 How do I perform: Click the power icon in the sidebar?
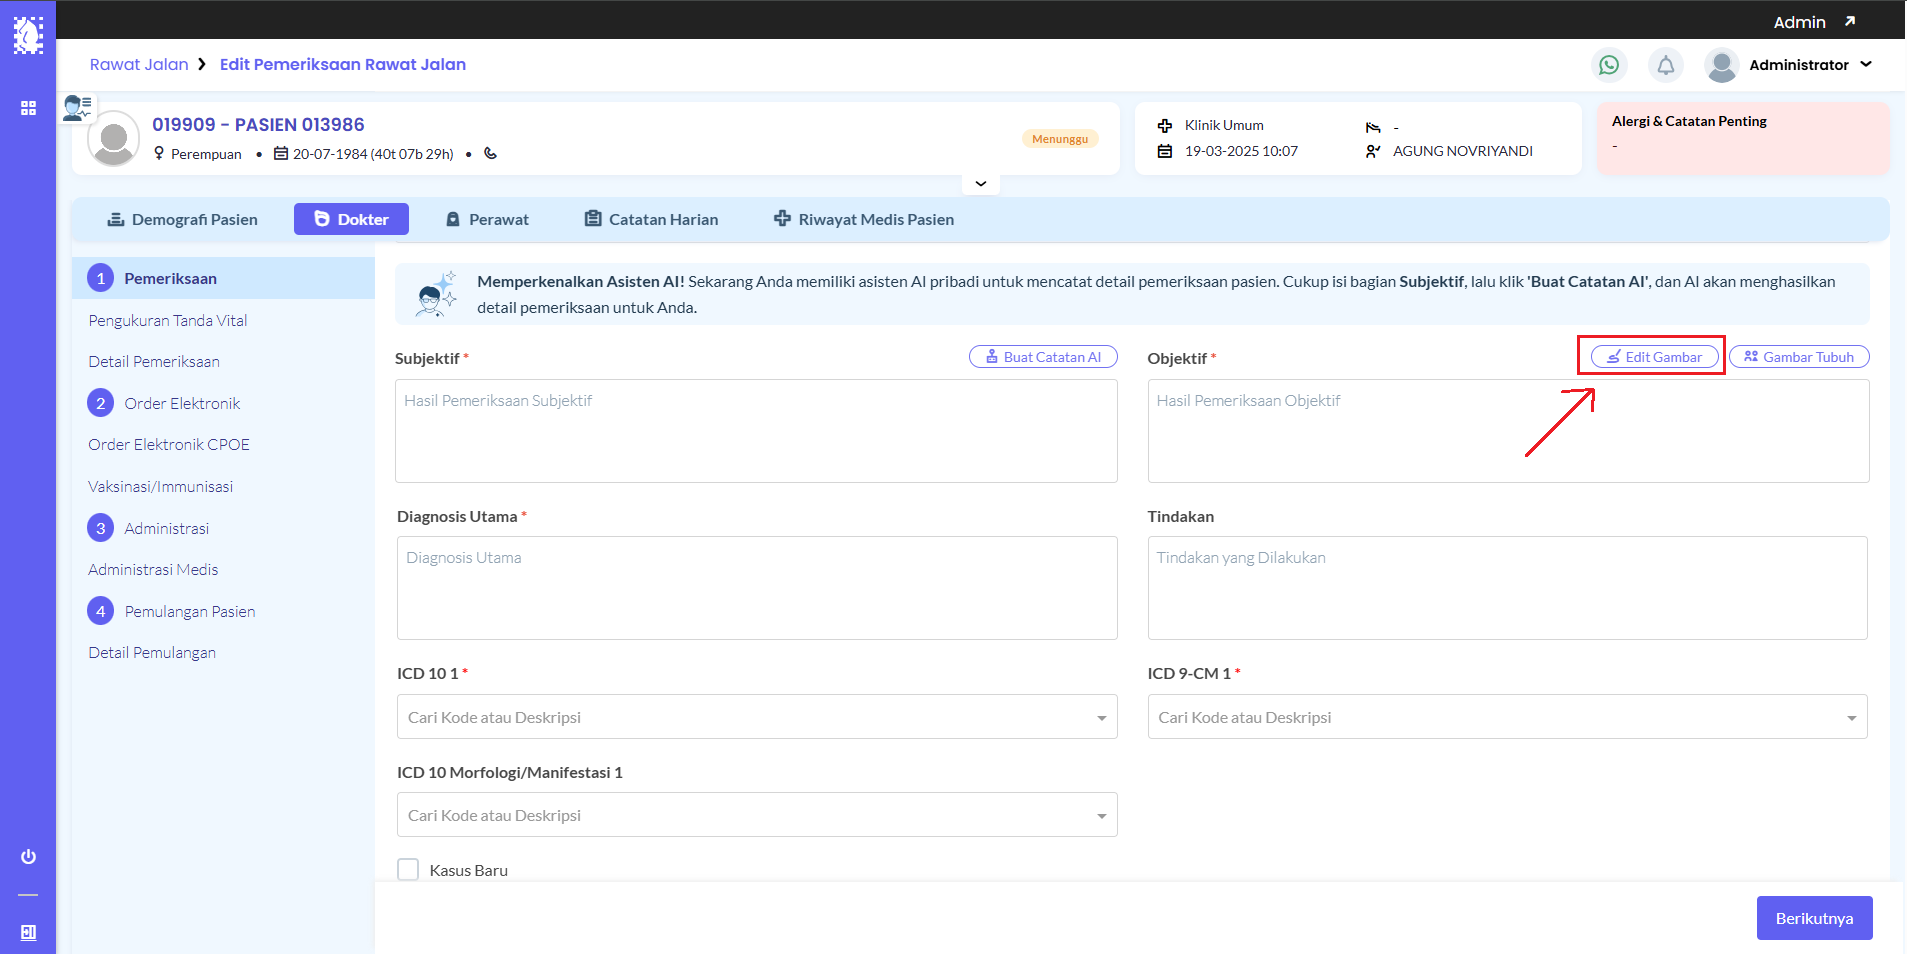coord(28,857)
